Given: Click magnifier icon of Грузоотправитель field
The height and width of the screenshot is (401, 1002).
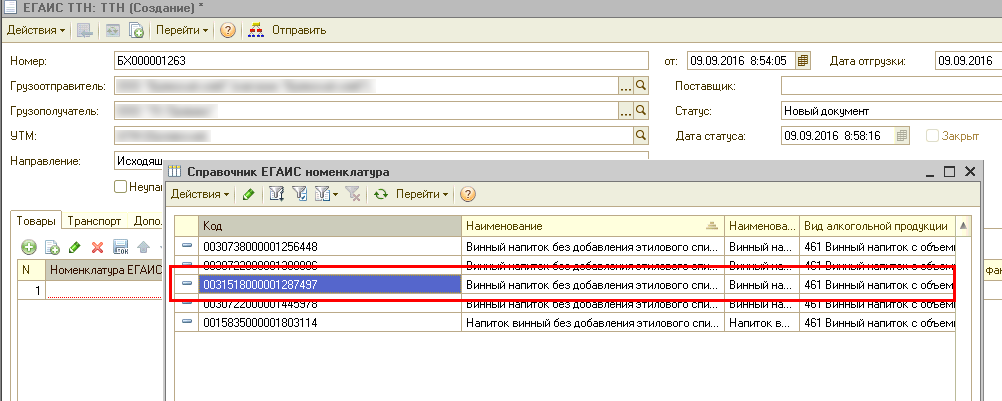Looking at the screenshot, I should [641, 86].
